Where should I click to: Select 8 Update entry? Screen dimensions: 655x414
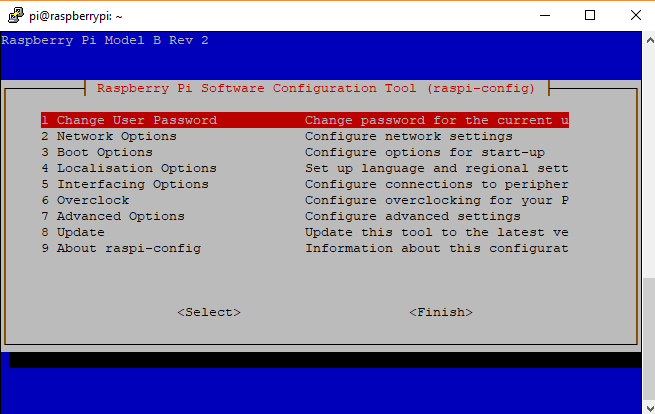pos(305,232)
